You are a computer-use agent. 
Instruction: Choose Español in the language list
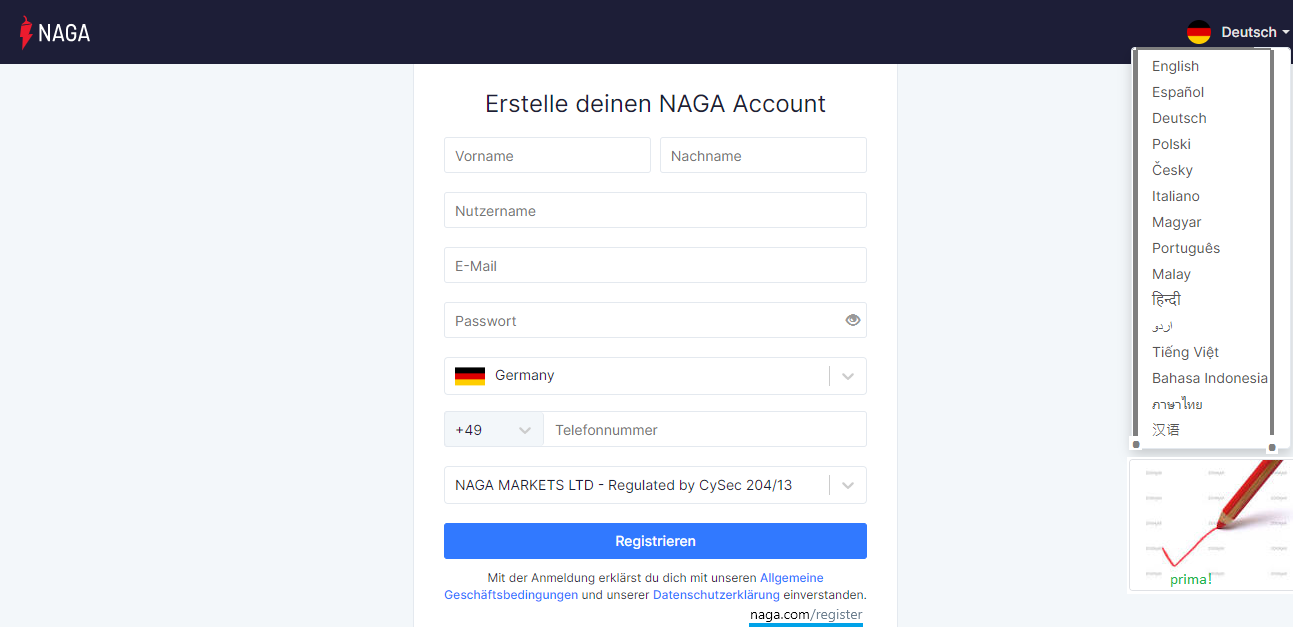(x=1178, y=92)
